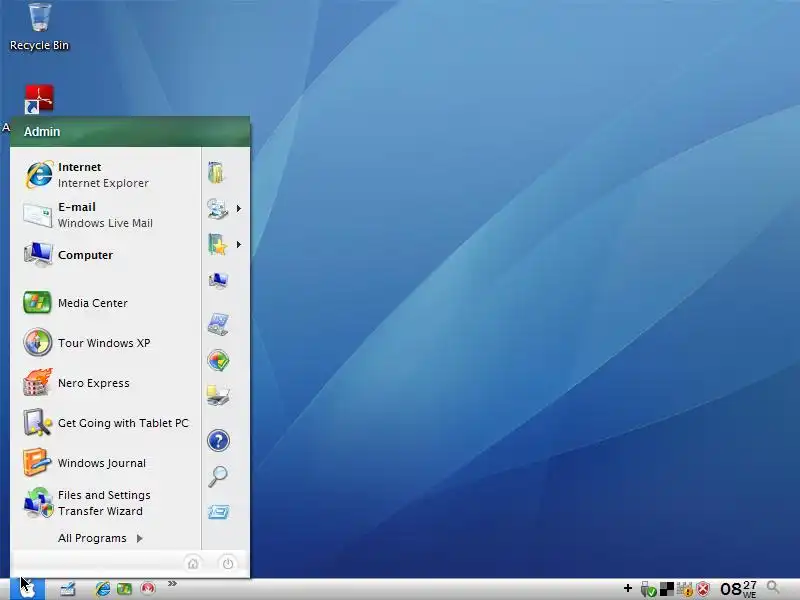
Task: Open Computer from the Start menu
Action: coord(106,255)
